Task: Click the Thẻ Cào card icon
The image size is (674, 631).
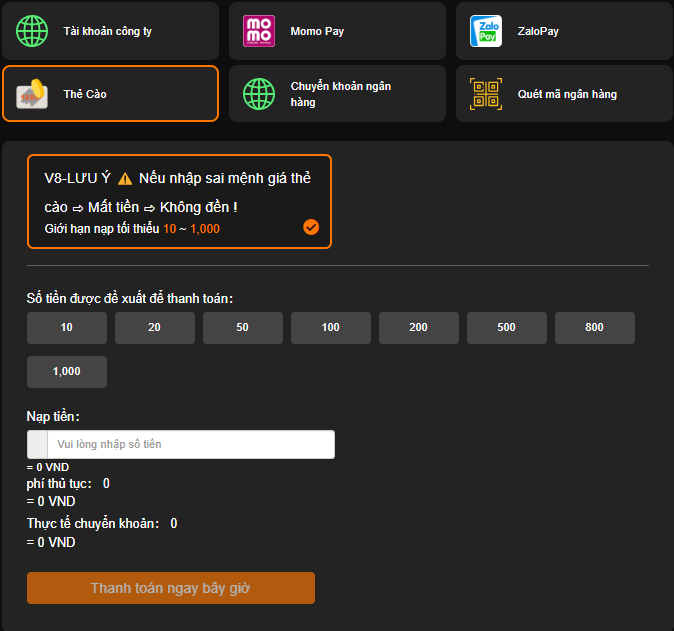Action: point(32,94)
